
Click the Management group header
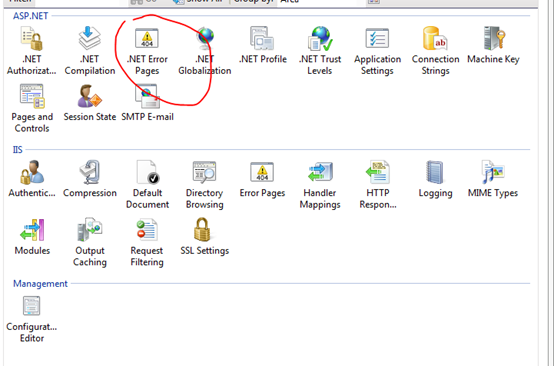tap(40, 284)
